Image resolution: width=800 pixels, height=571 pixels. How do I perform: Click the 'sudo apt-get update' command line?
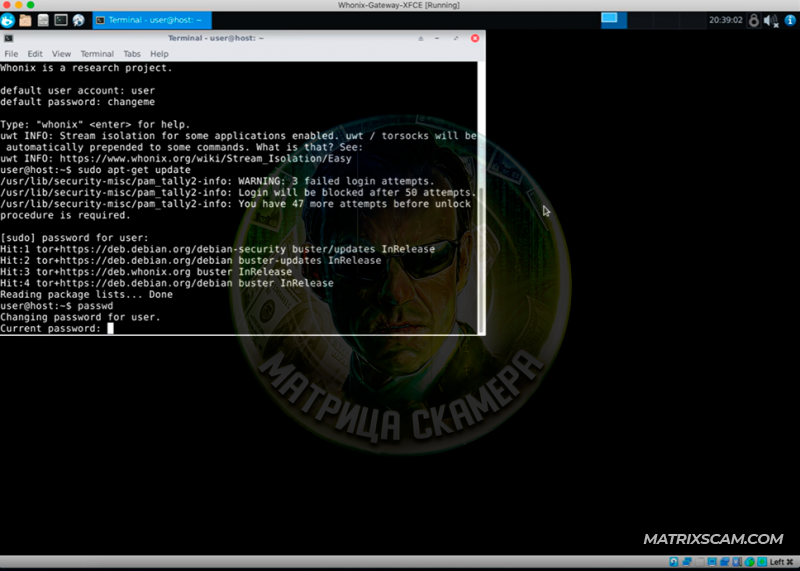[95, 170]
